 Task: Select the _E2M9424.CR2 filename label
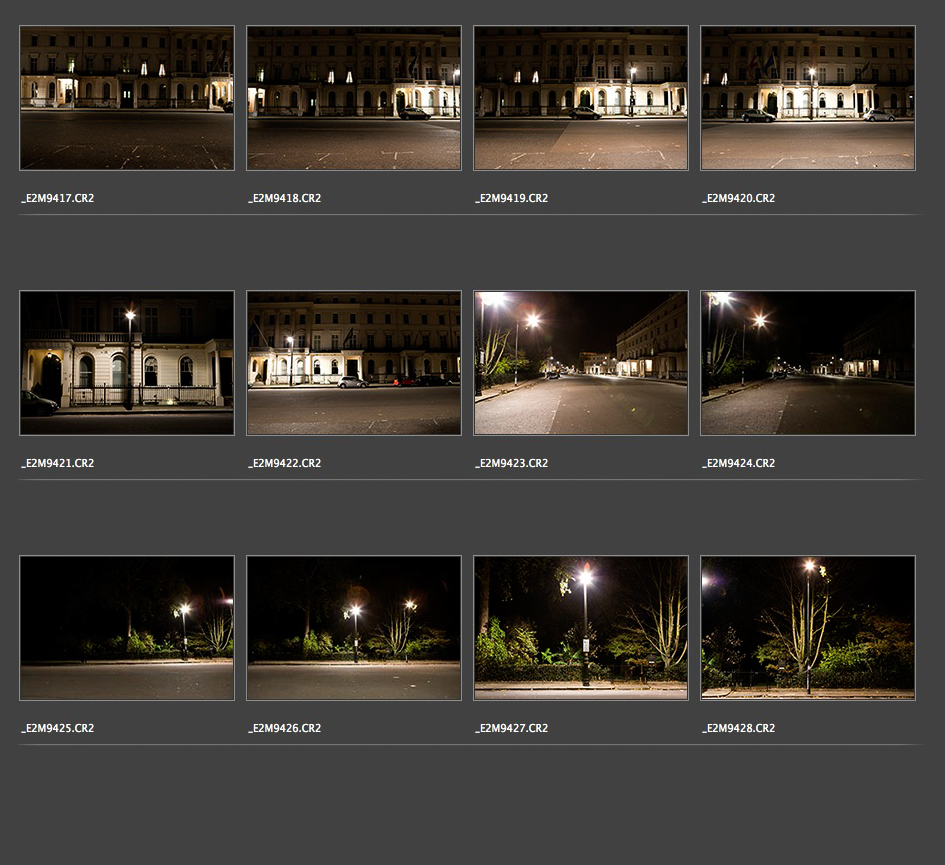pos(739,463)
